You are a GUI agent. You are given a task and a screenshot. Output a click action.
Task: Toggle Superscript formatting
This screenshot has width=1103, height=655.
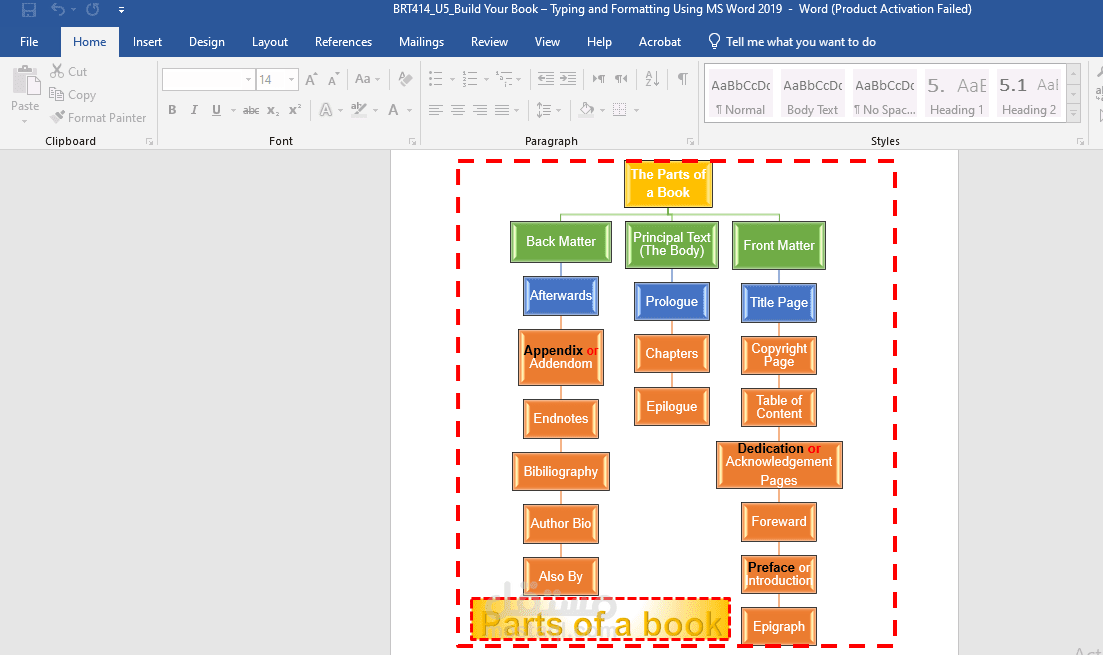coord(295,110)
